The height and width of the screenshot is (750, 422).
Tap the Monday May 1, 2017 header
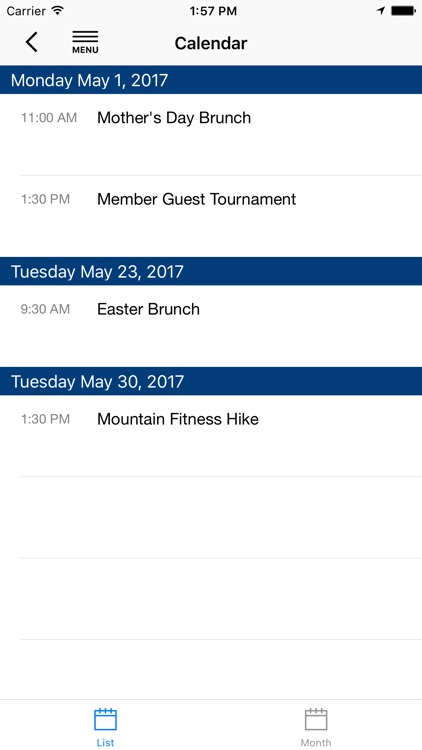211,80
